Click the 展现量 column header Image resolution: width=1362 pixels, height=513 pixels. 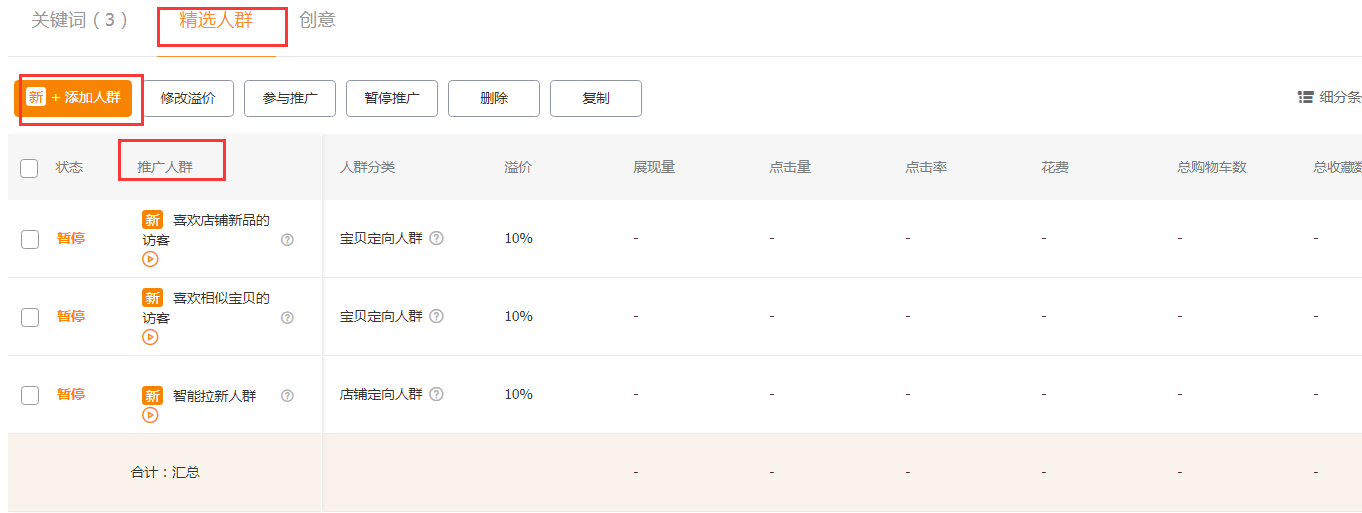[654, 167]
